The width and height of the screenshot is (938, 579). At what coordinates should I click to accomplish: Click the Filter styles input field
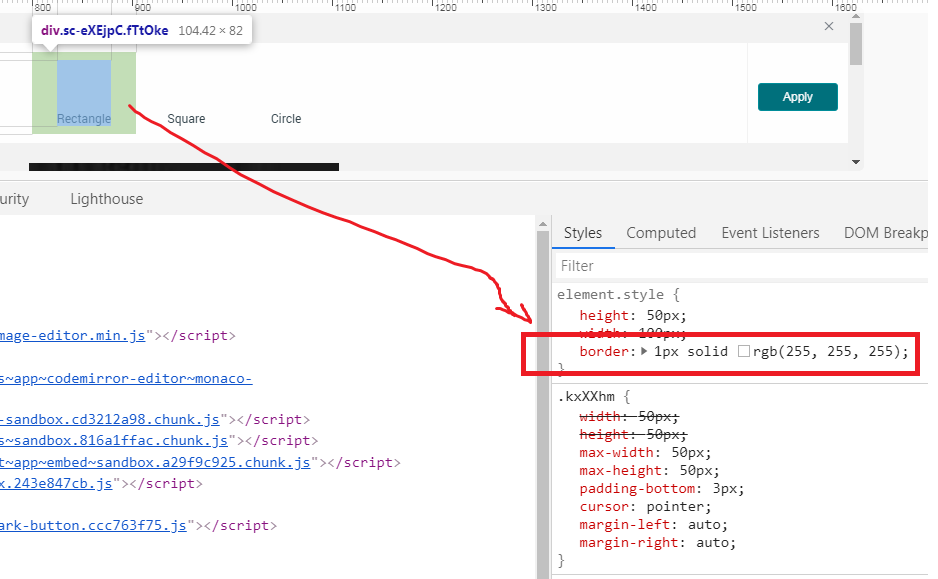(700, 265)
